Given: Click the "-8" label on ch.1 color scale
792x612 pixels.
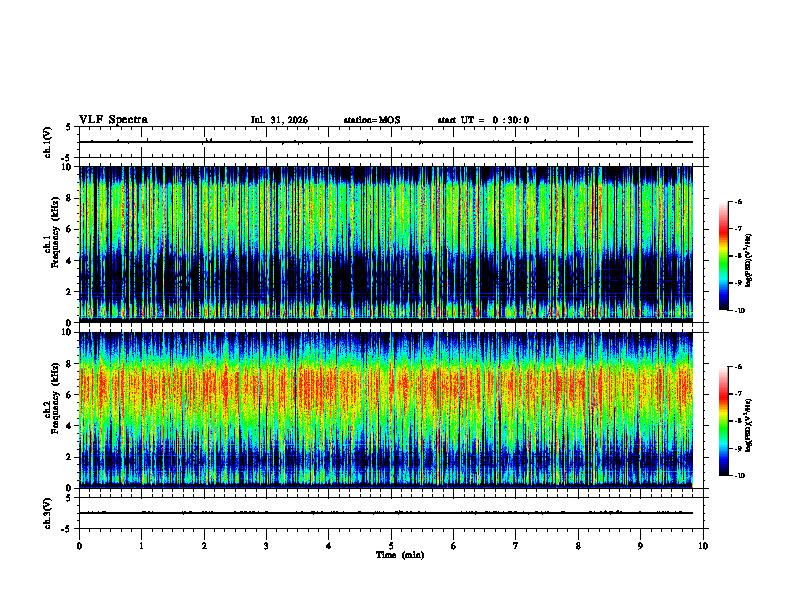Looking at the screenshot, I should 738,256.
